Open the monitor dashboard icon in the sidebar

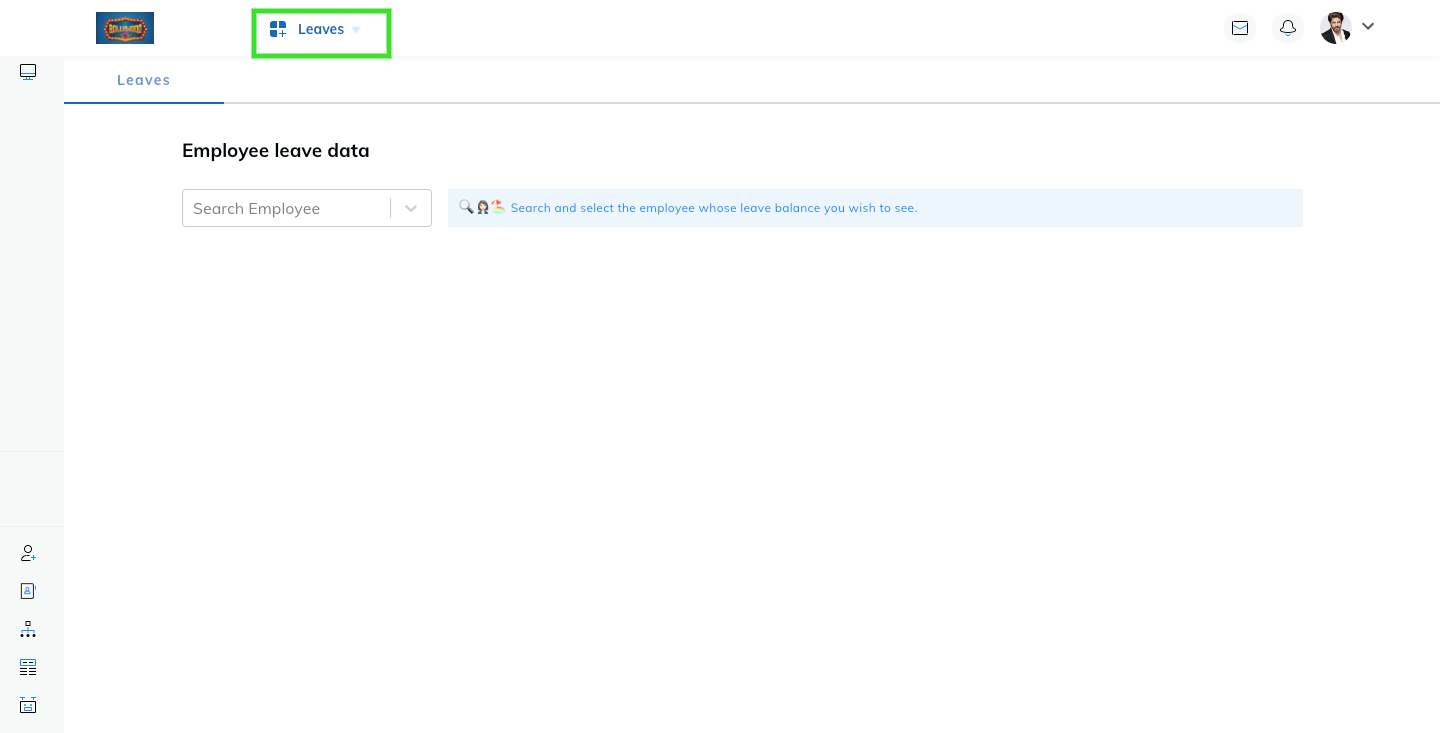pyautogui.click(x=28, y=72)
